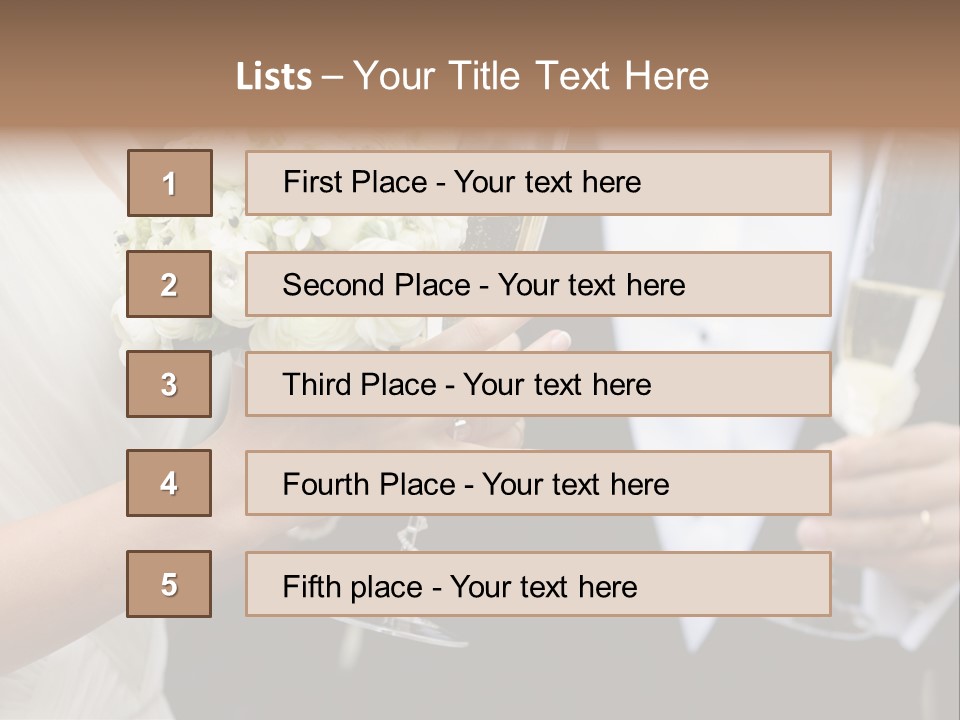The height and width of the screenshot is (720, 960).
Task: Click the Third Place text bar
Action: (538, 384)
